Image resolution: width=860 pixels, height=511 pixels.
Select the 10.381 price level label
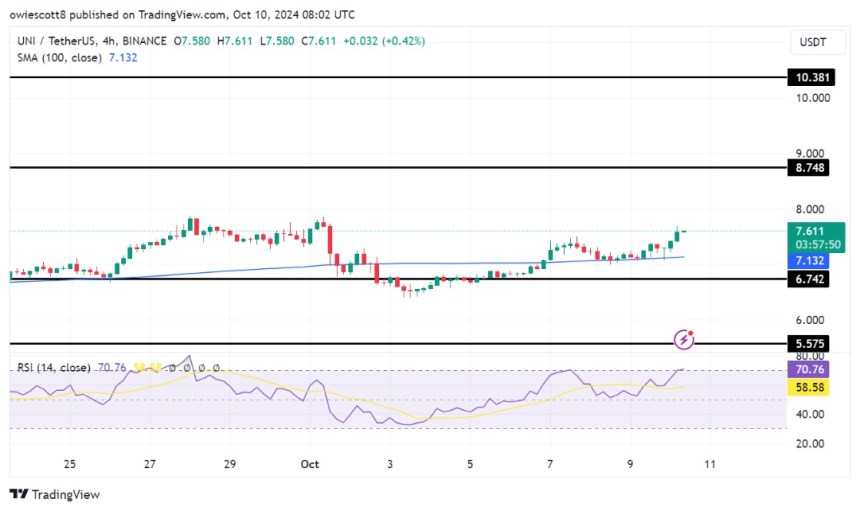812,77
